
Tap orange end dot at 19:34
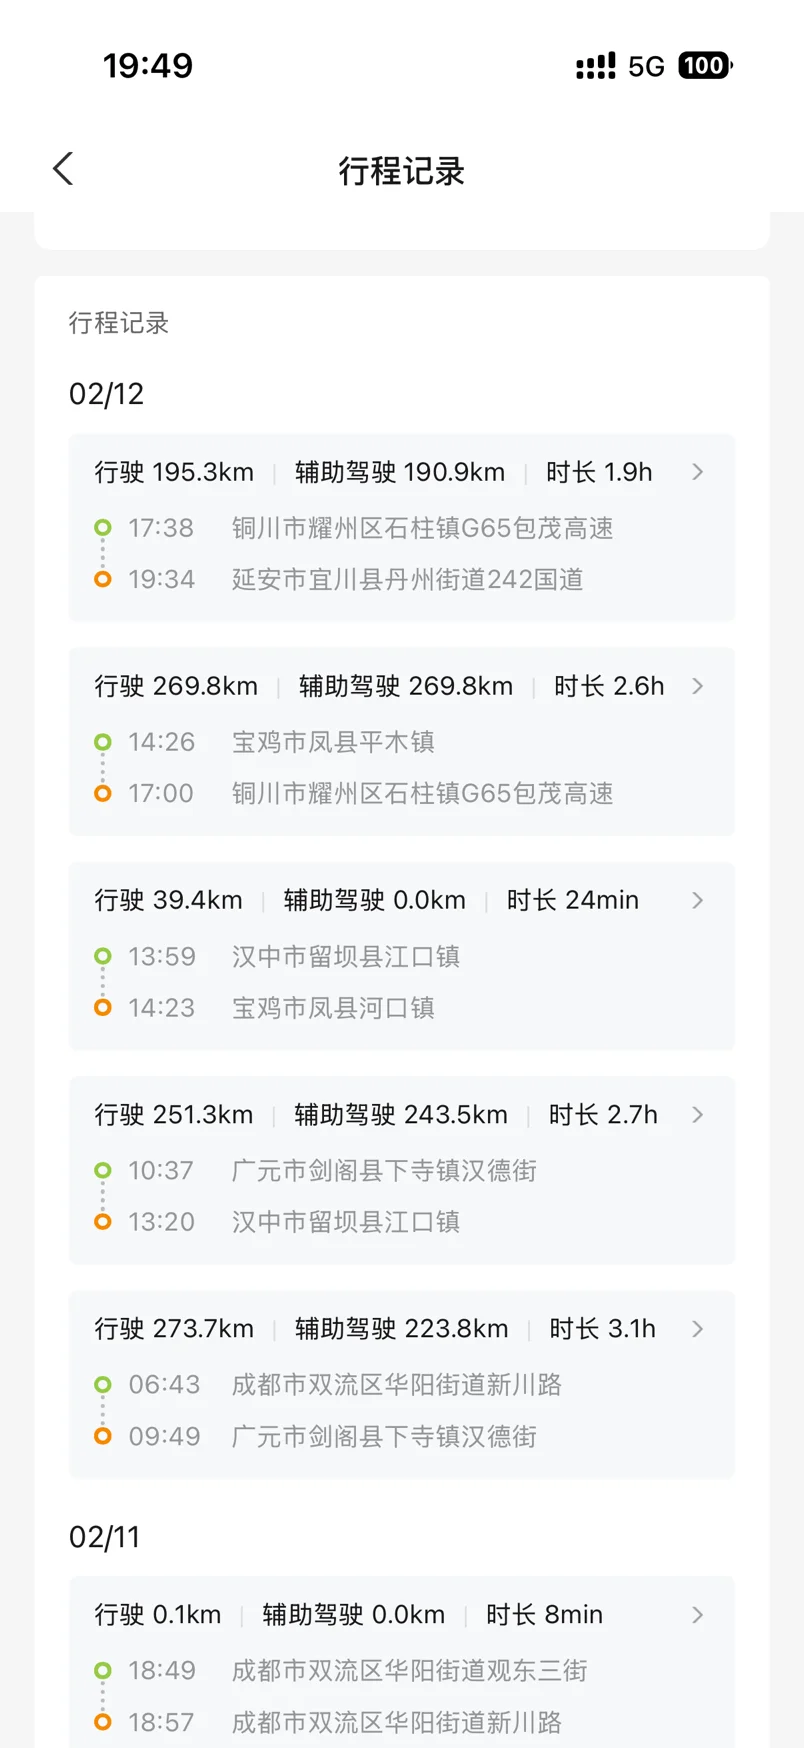click(x=102, y=579)
